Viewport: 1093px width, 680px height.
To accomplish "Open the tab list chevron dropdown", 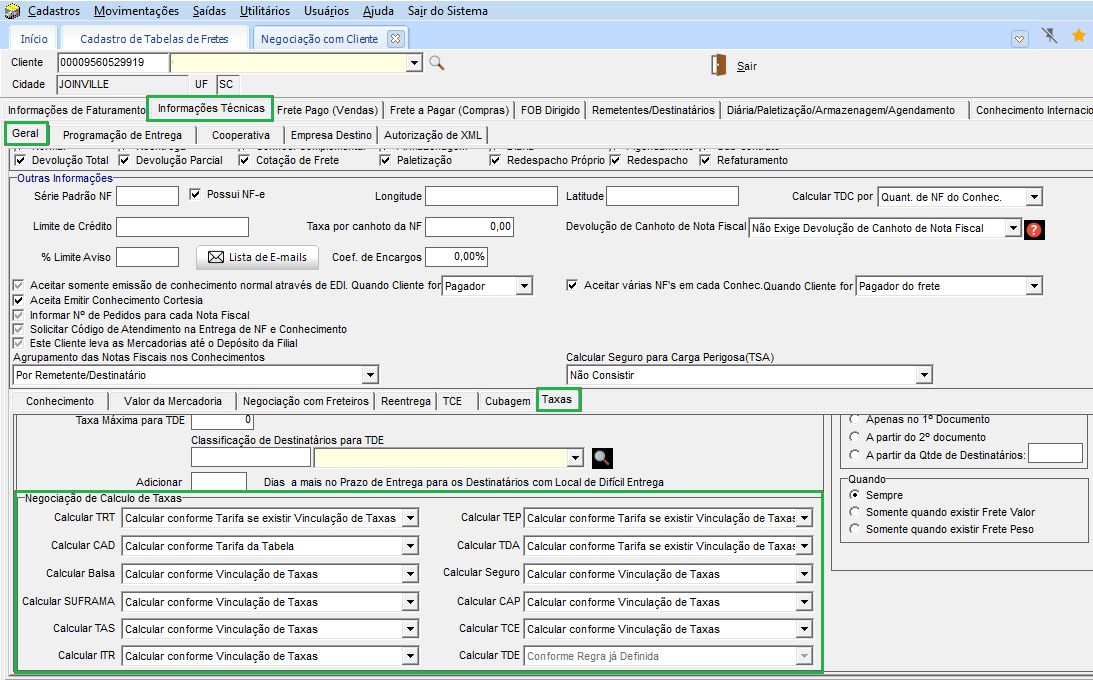I will 1019,38.
